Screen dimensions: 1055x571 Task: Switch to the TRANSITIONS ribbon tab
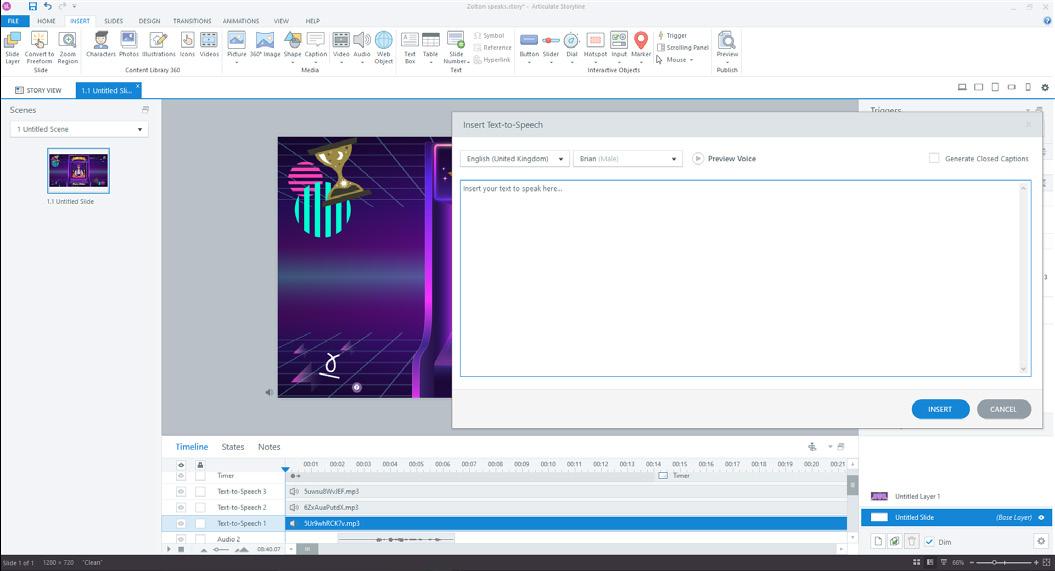(x=192, y=21)
